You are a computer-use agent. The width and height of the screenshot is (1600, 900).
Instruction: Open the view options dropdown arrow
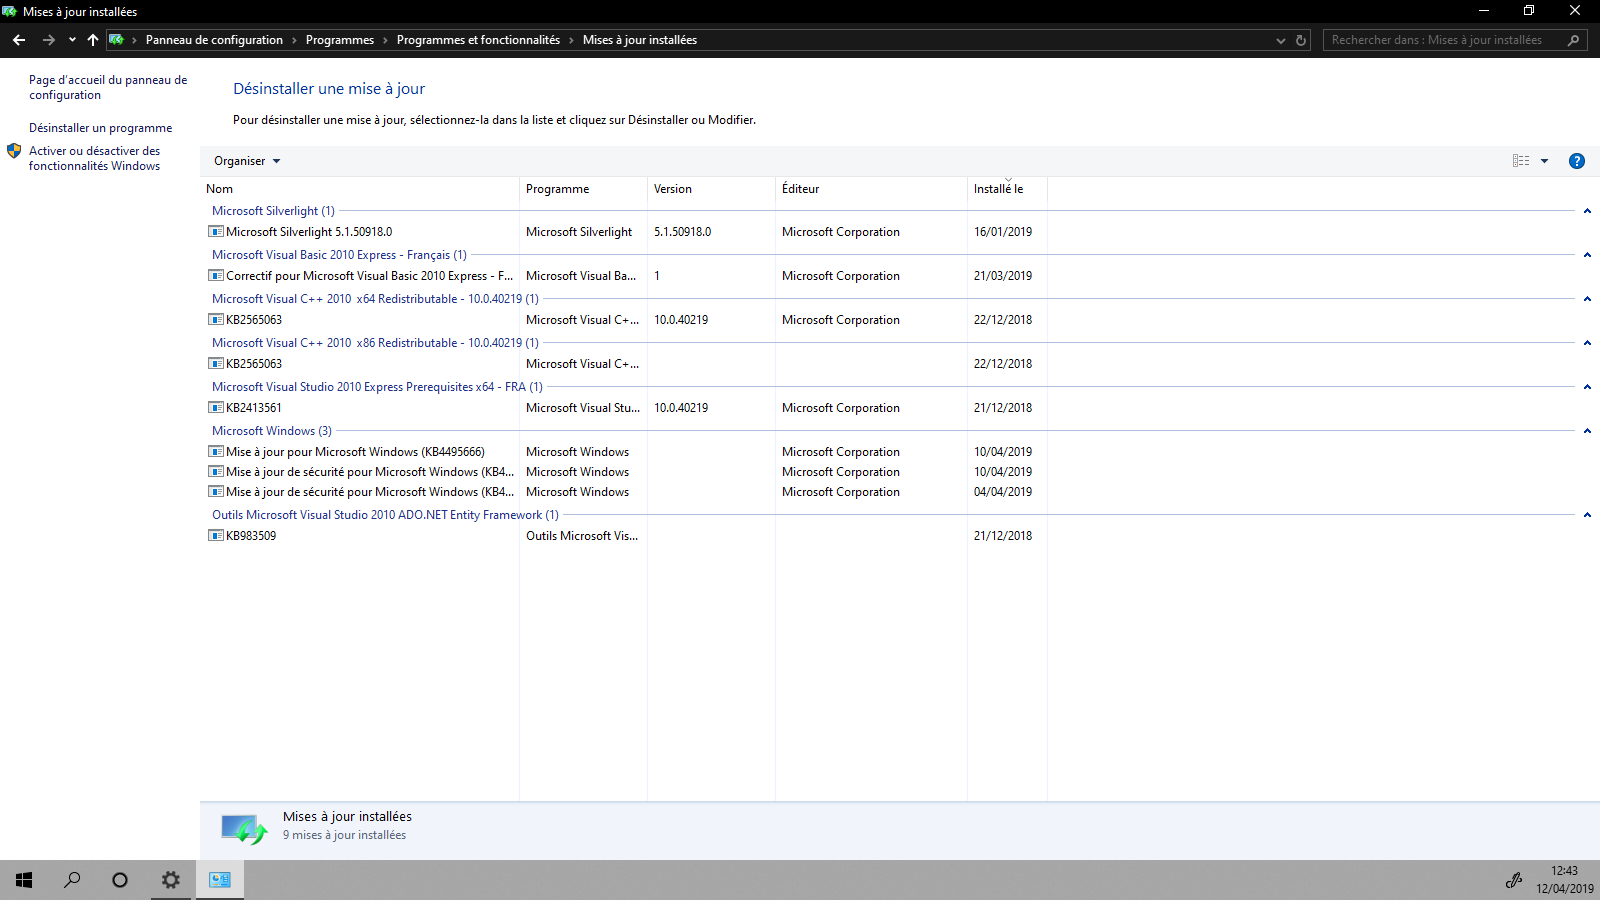coord(1544,161)
